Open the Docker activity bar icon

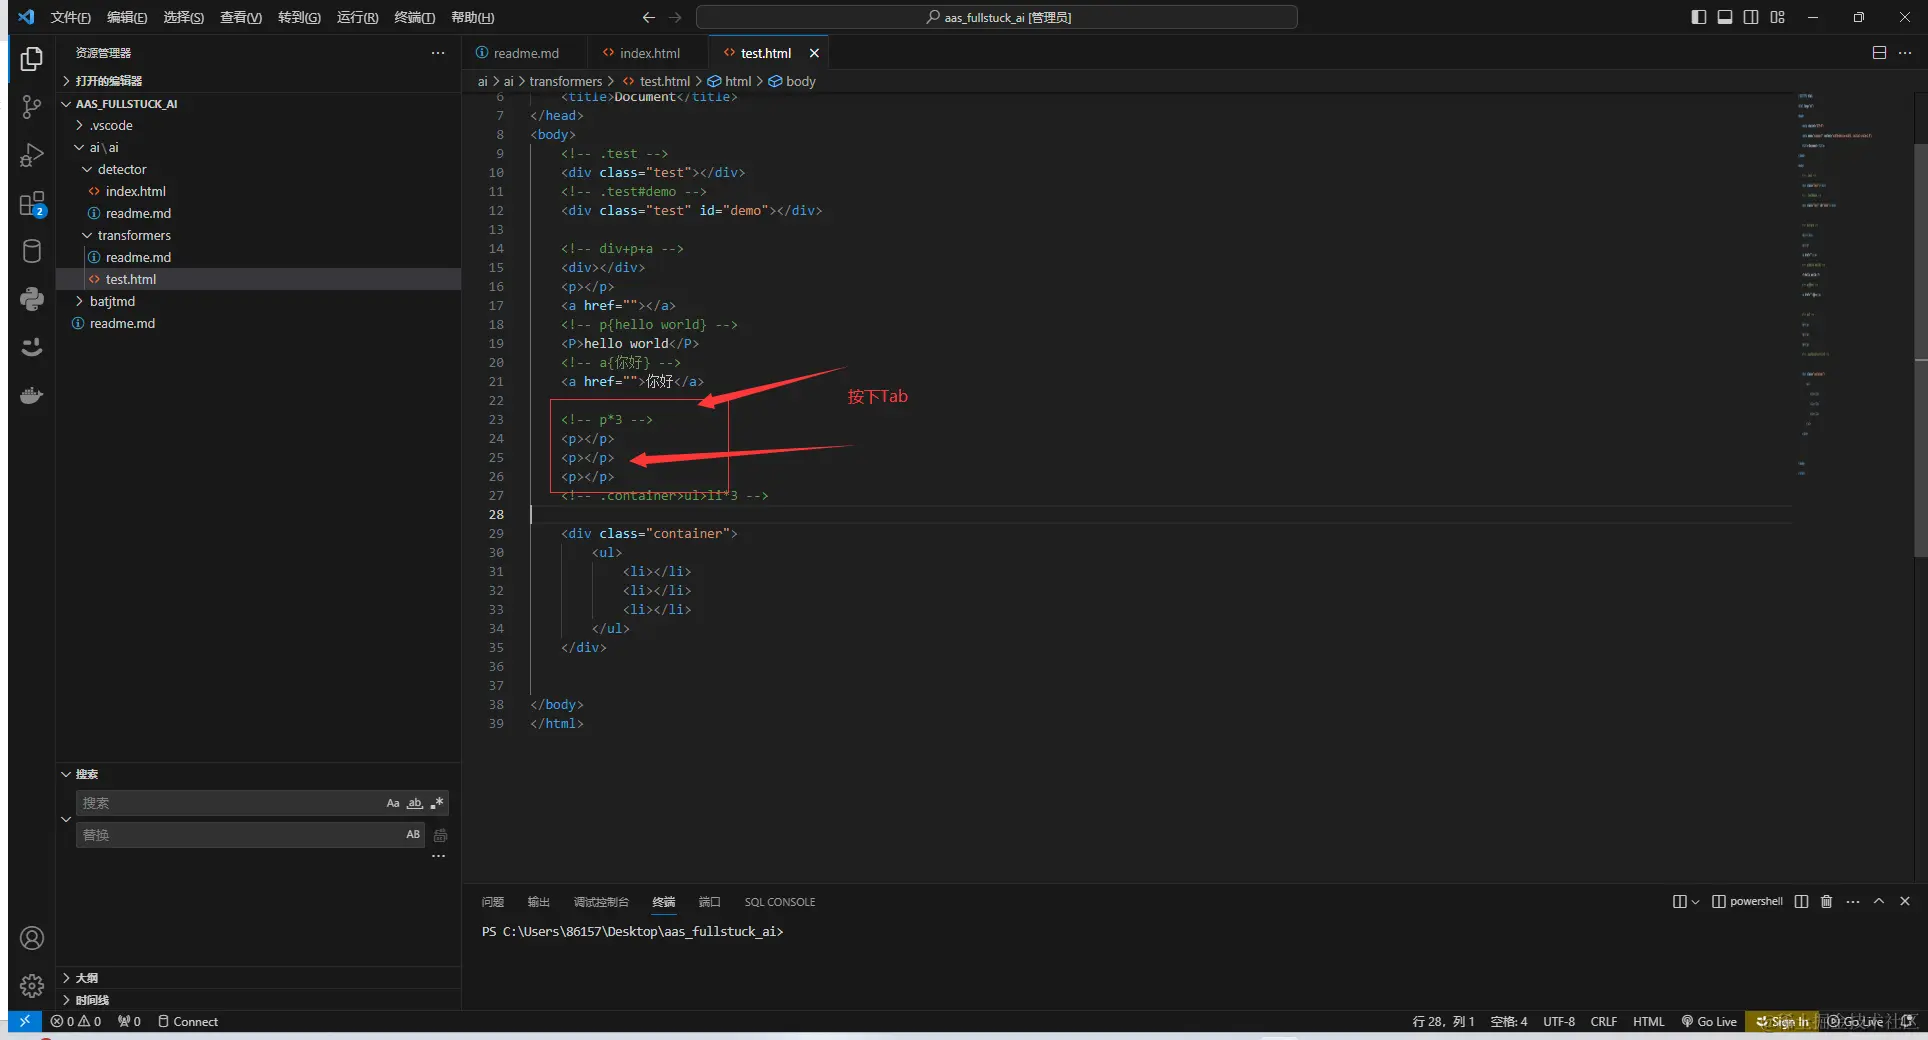(32, 395)
